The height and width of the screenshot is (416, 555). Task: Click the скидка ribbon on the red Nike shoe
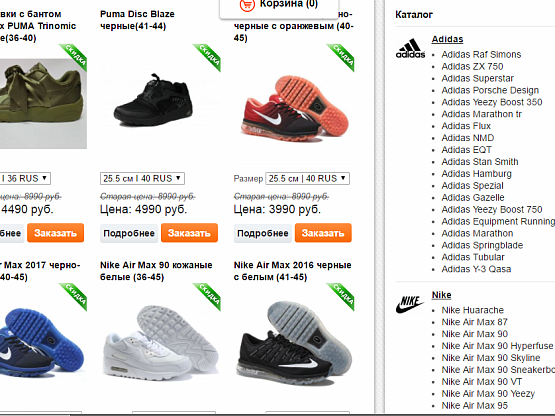[x=341, y=57]
